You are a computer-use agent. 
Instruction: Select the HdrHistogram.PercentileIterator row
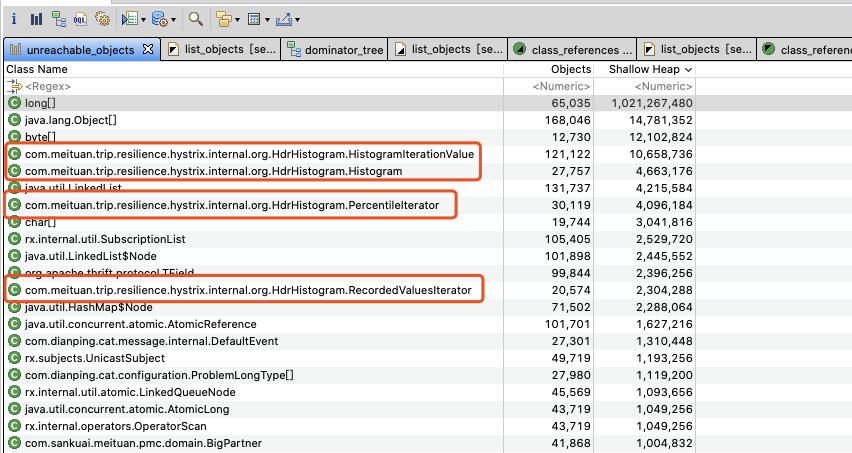click(x=350, y=205)
